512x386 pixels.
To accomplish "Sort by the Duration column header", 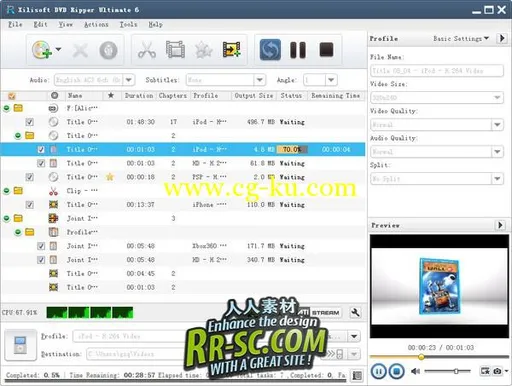I will [x=139, y=96].
